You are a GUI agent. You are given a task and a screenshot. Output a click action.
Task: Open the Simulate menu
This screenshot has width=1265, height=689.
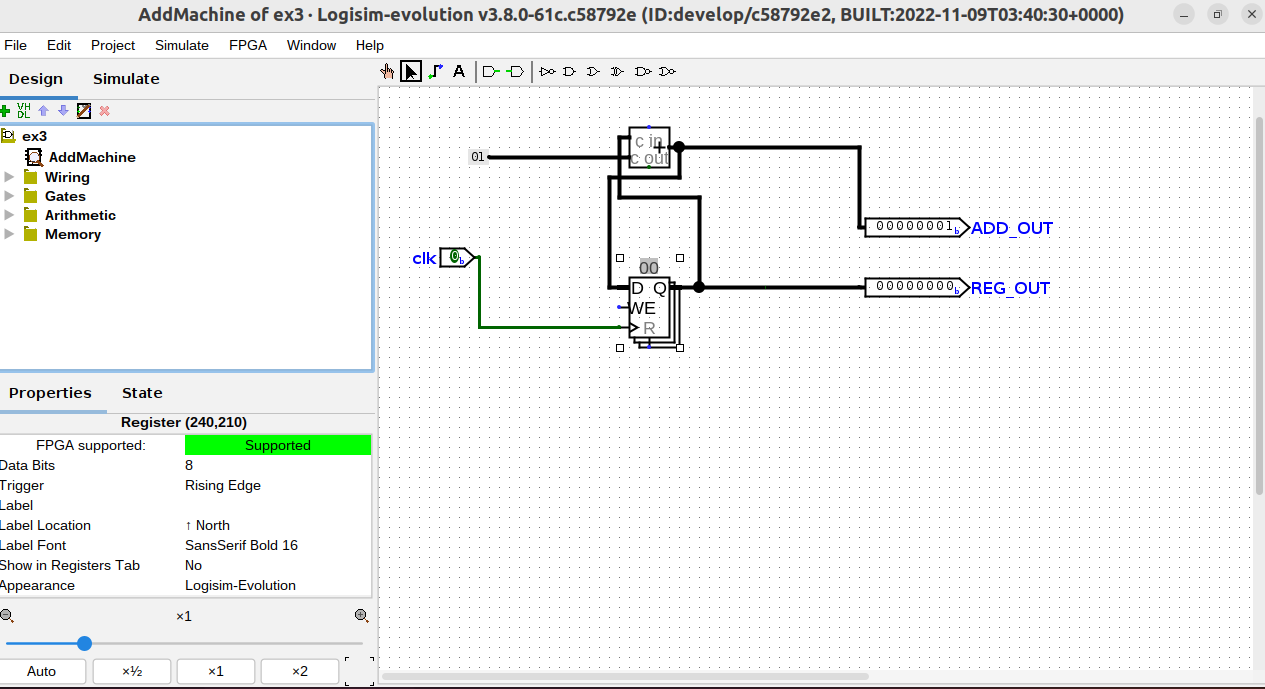pyautogui.click(x=182, y=45)
